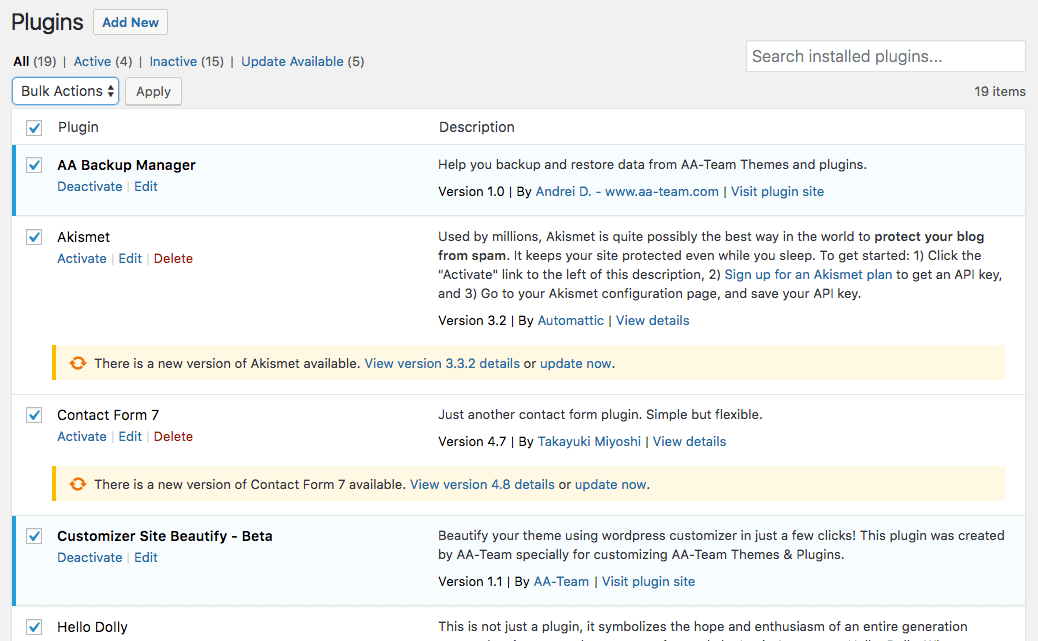Viewport: 1038px width, 641px height.
Task: Click the Apply button
Action: pyautogui.click(x=154, y=91)
